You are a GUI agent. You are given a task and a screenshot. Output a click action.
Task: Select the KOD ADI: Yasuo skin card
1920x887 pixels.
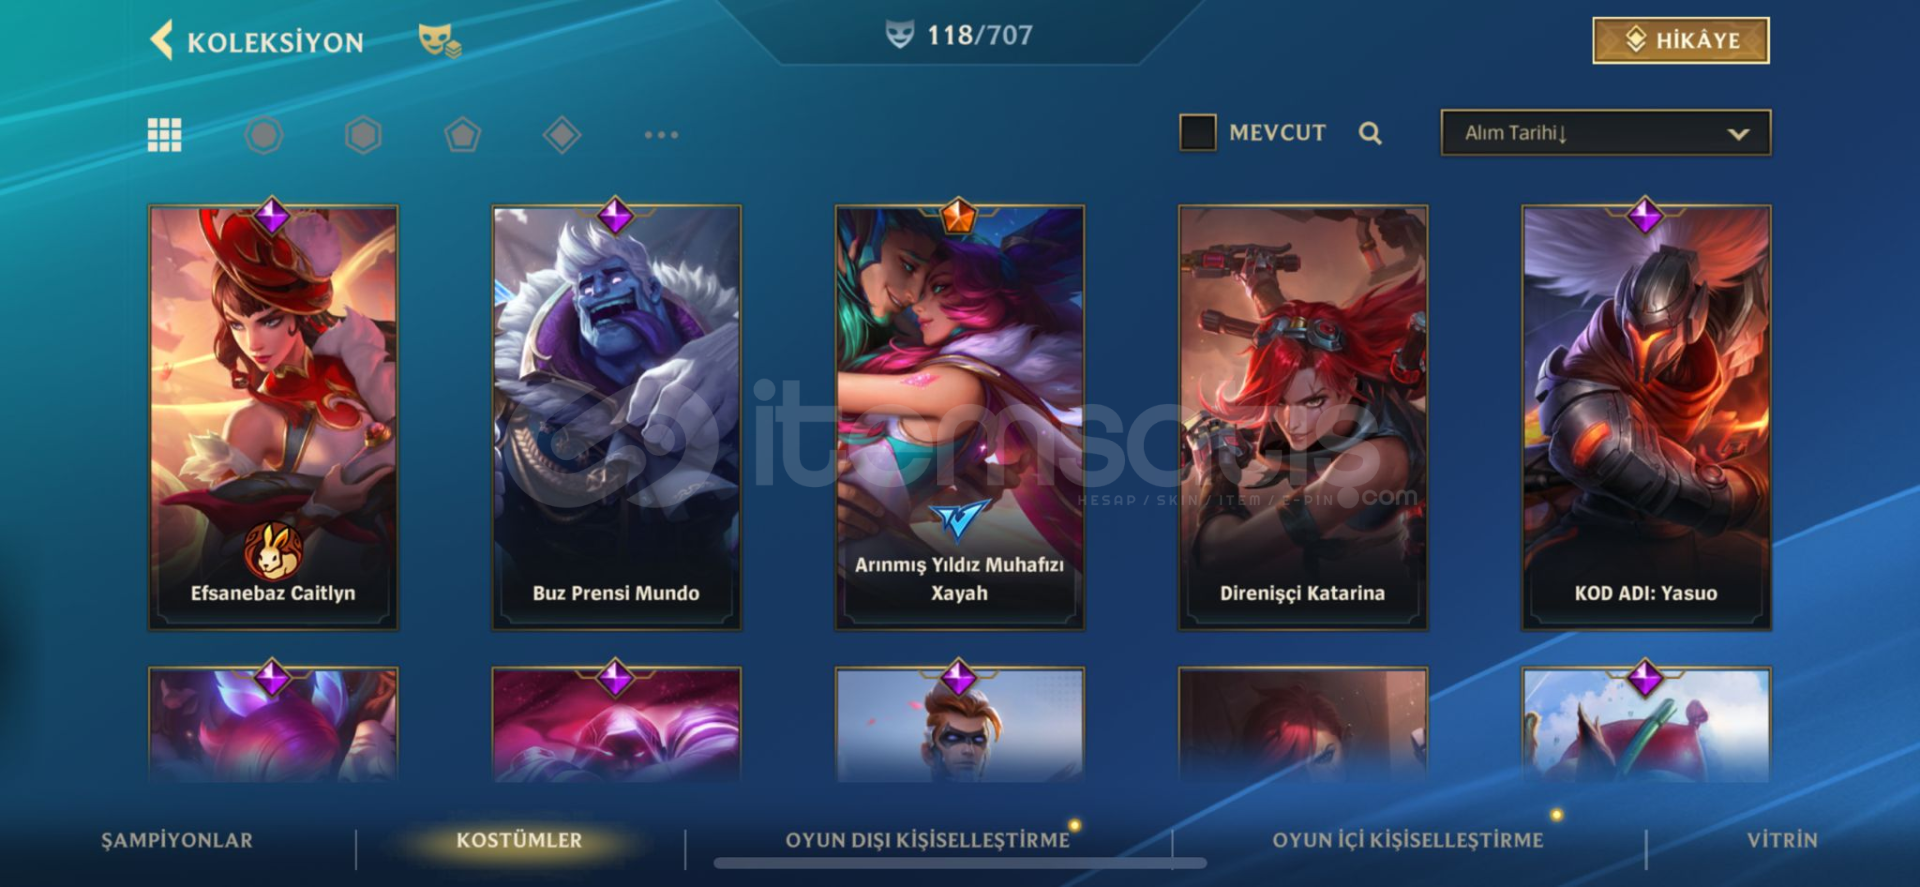tap(1646, 417)
